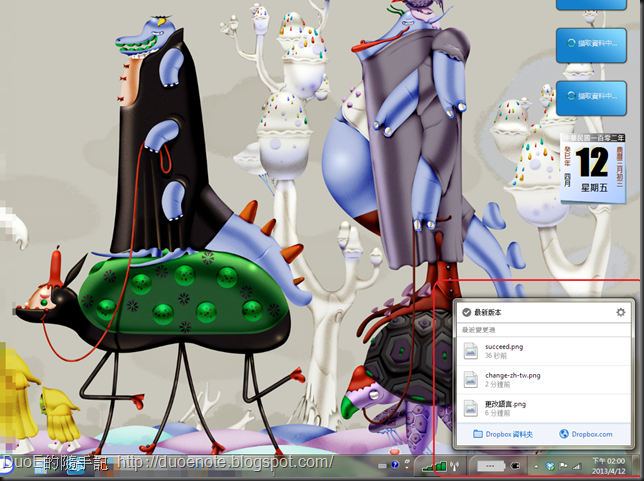Open the taskbar clock showing 下午 02:00
Screen dimensions: 644x481
click(609, 466)
